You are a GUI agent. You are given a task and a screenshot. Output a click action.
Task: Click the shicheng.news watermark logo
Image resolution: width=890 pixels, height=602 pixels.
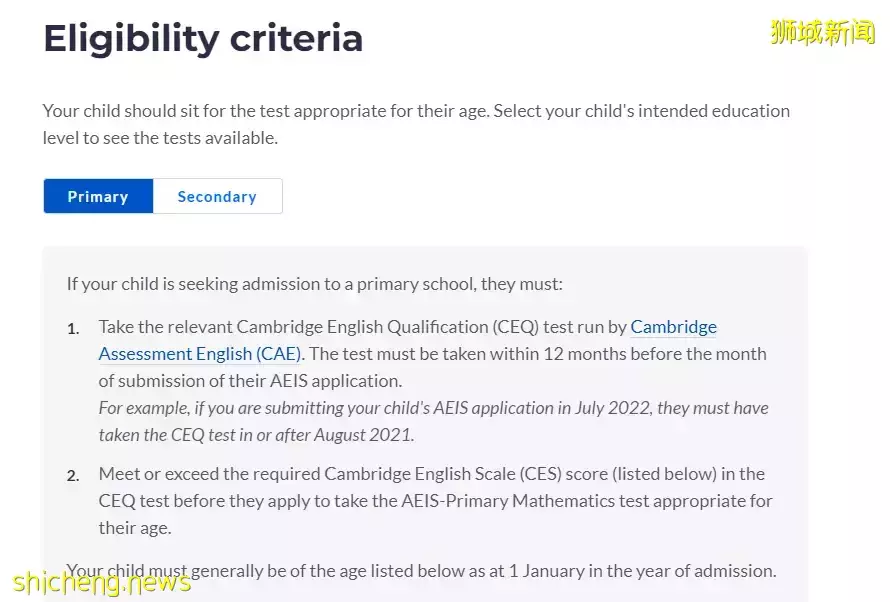click(100, 581)
